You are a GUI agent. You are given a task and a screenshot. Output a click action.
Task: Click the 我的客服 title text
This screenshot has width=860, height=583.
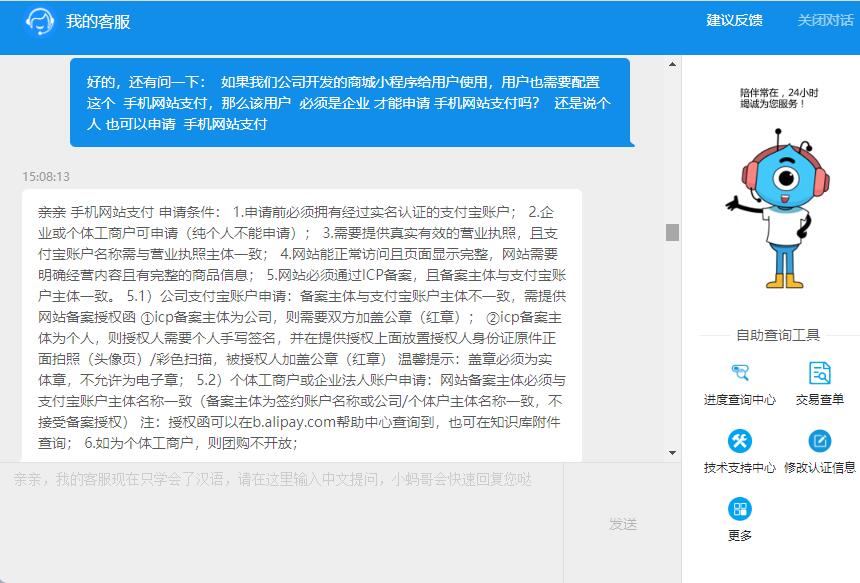[98, 22]
